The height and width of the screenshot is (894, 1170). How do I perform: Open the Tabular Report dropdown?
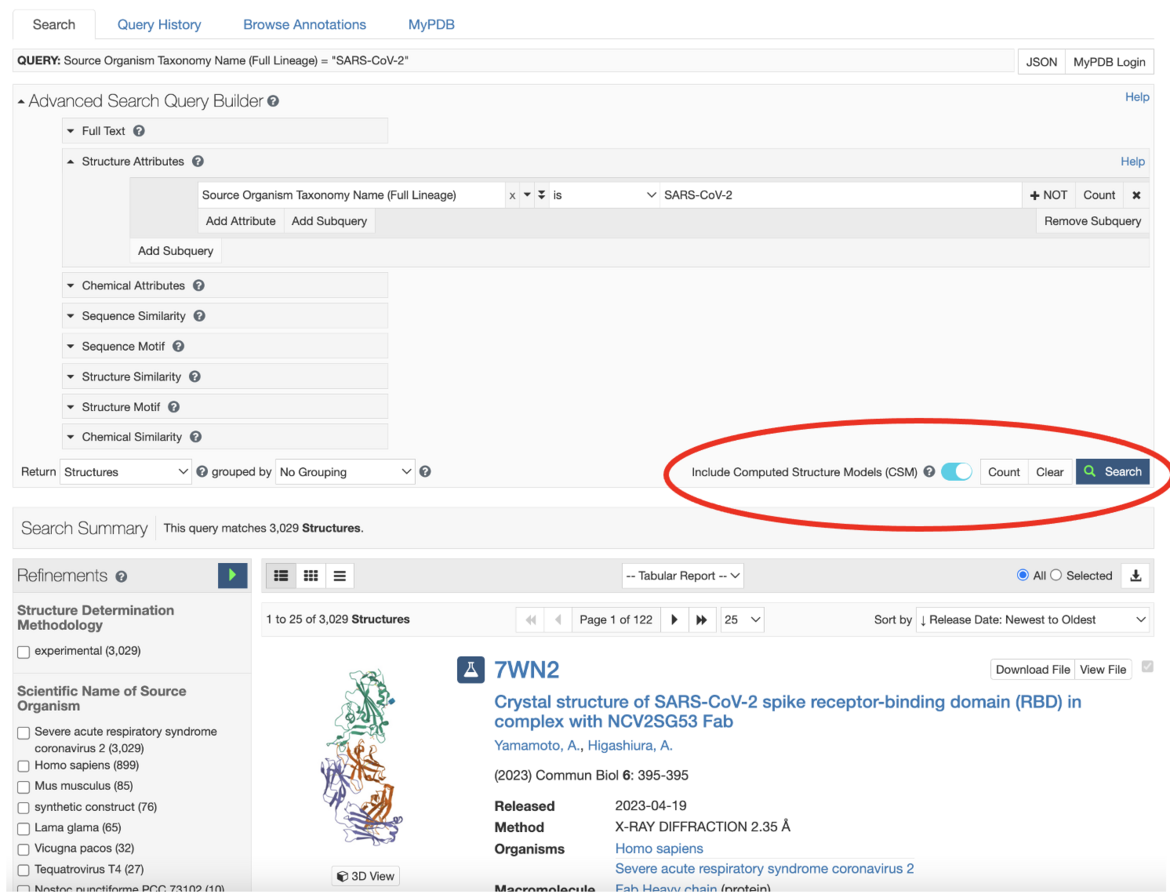point(682,575)
